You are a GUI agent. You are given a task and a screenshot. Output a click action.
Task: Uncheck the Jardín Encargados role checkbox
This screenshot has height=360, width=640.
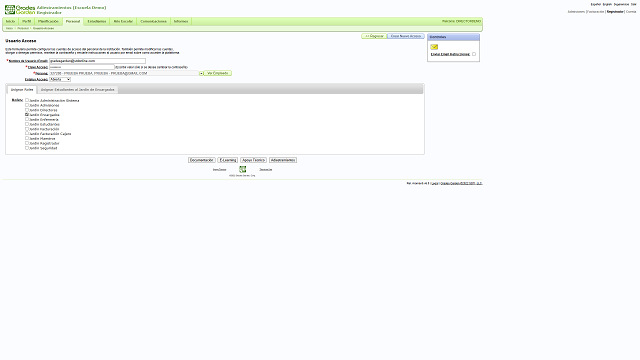pyautogui.click(x=27, y=115)
